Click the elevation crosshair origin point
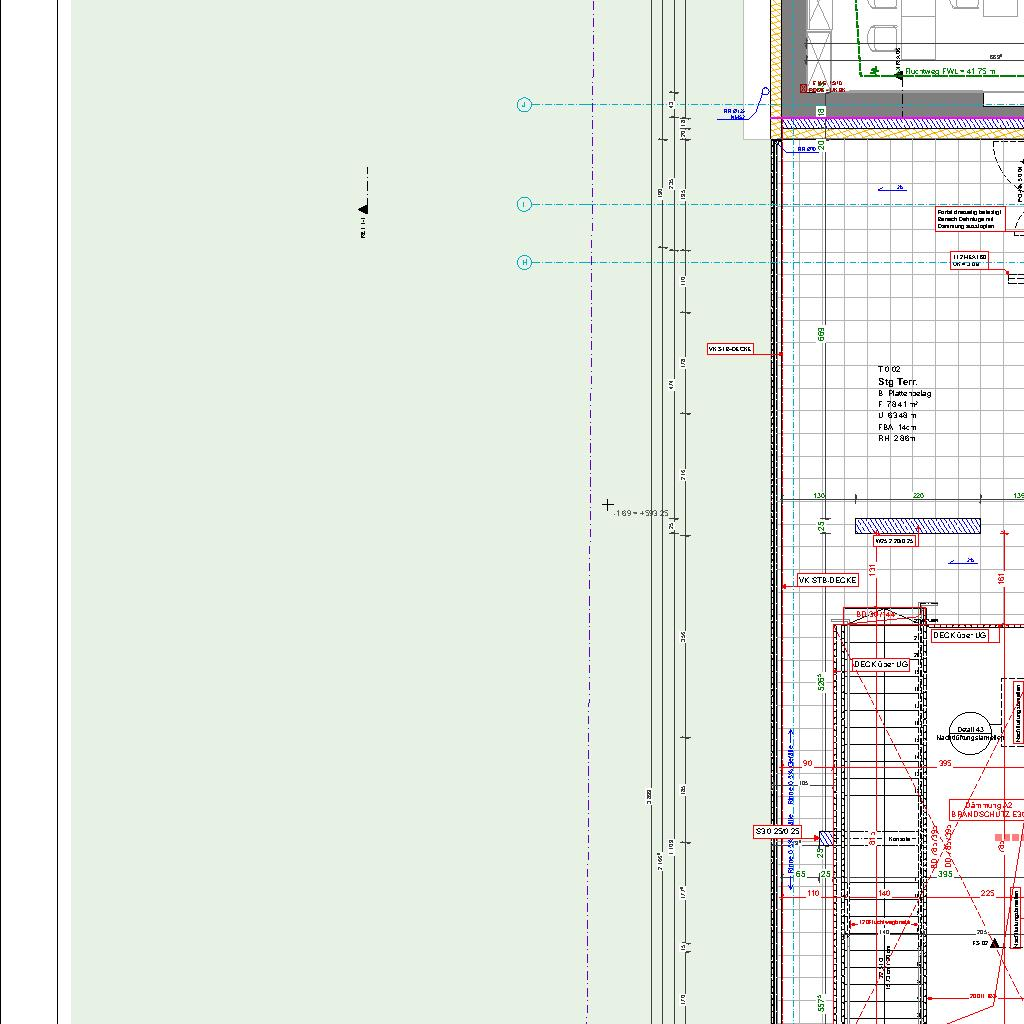This screenshot has height=1024, width=1024. pyautogui.click(x=608, y=505)
